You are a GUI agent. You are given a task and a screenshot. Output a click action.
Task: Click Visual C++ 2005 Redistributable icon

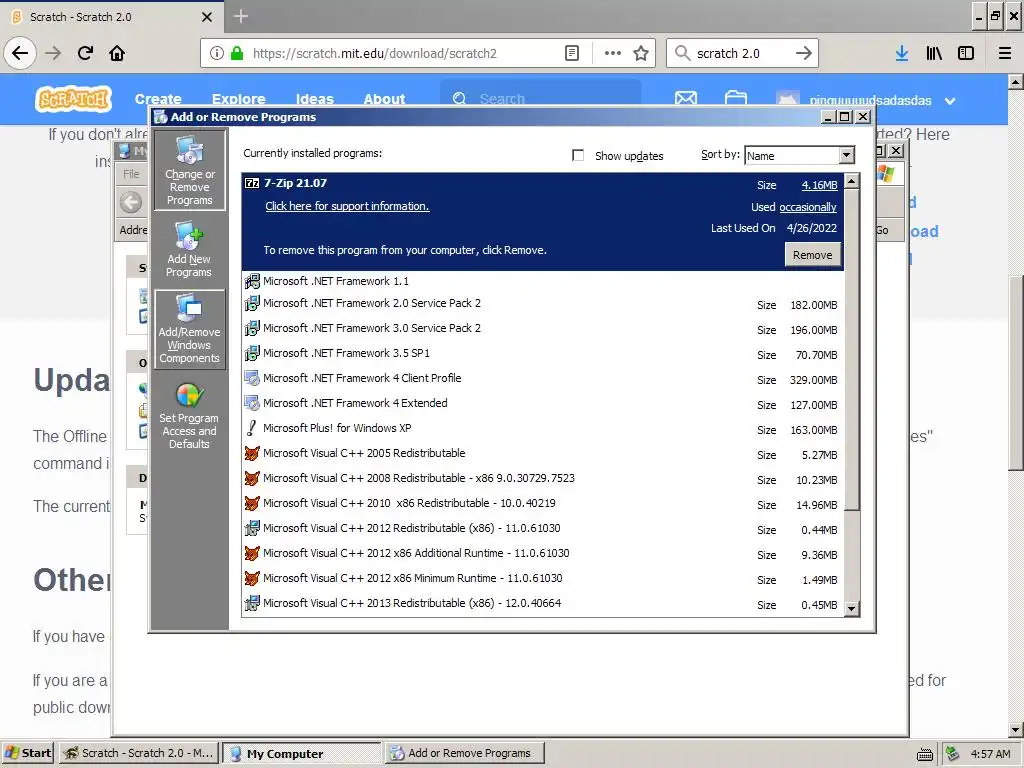click(252, 453)
